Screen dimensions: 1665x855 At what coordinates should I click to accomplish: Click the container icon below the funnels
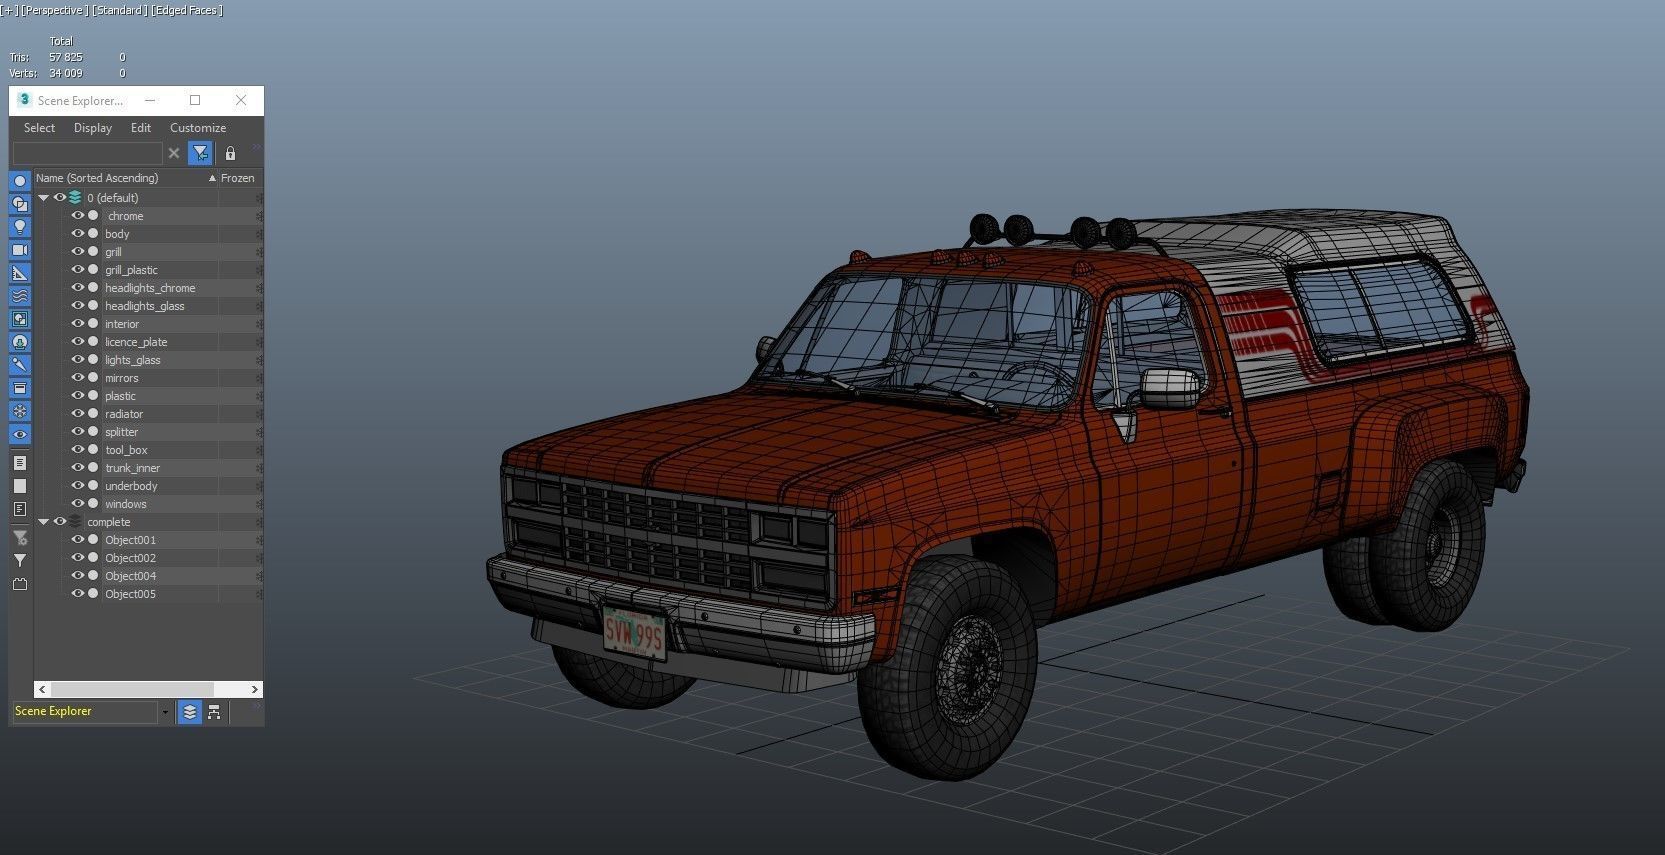pyautogui.click(x=20, y=584)
